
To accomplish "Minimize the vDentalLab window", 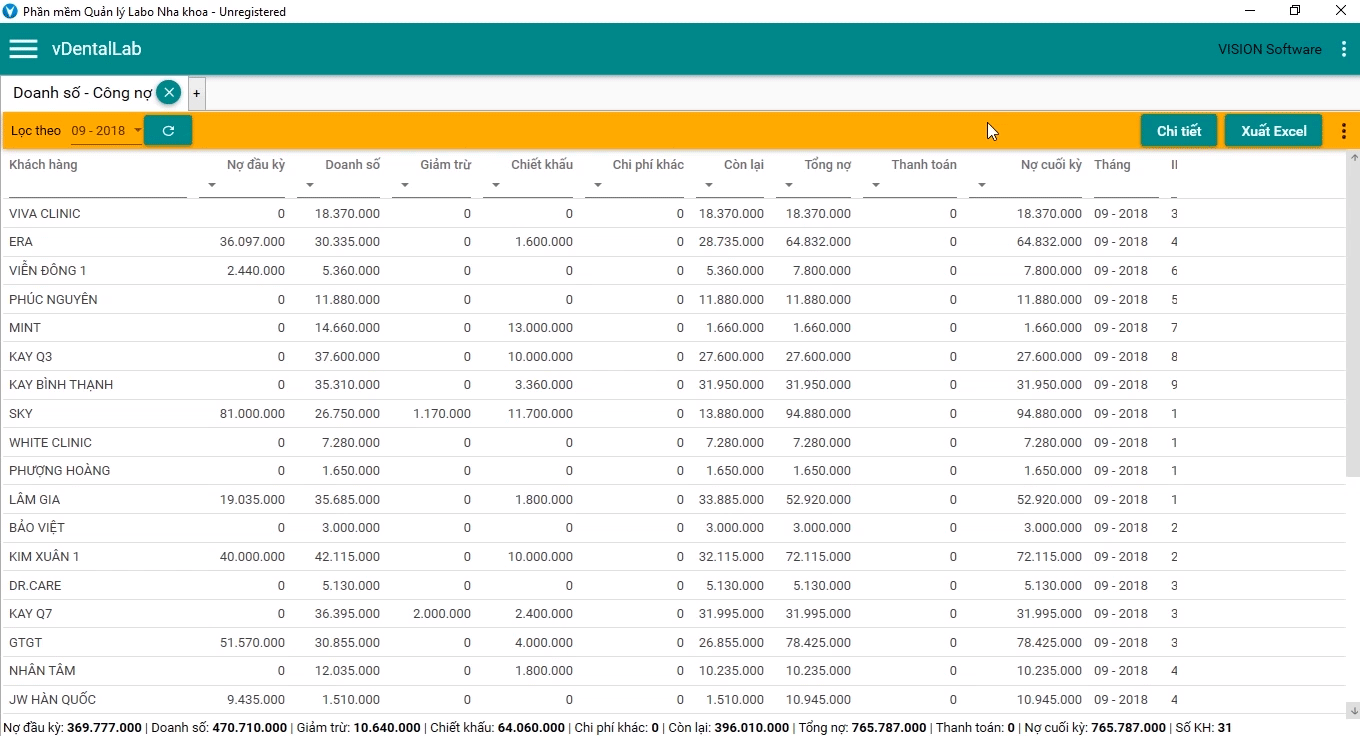I will click(x=1250, y=11).
